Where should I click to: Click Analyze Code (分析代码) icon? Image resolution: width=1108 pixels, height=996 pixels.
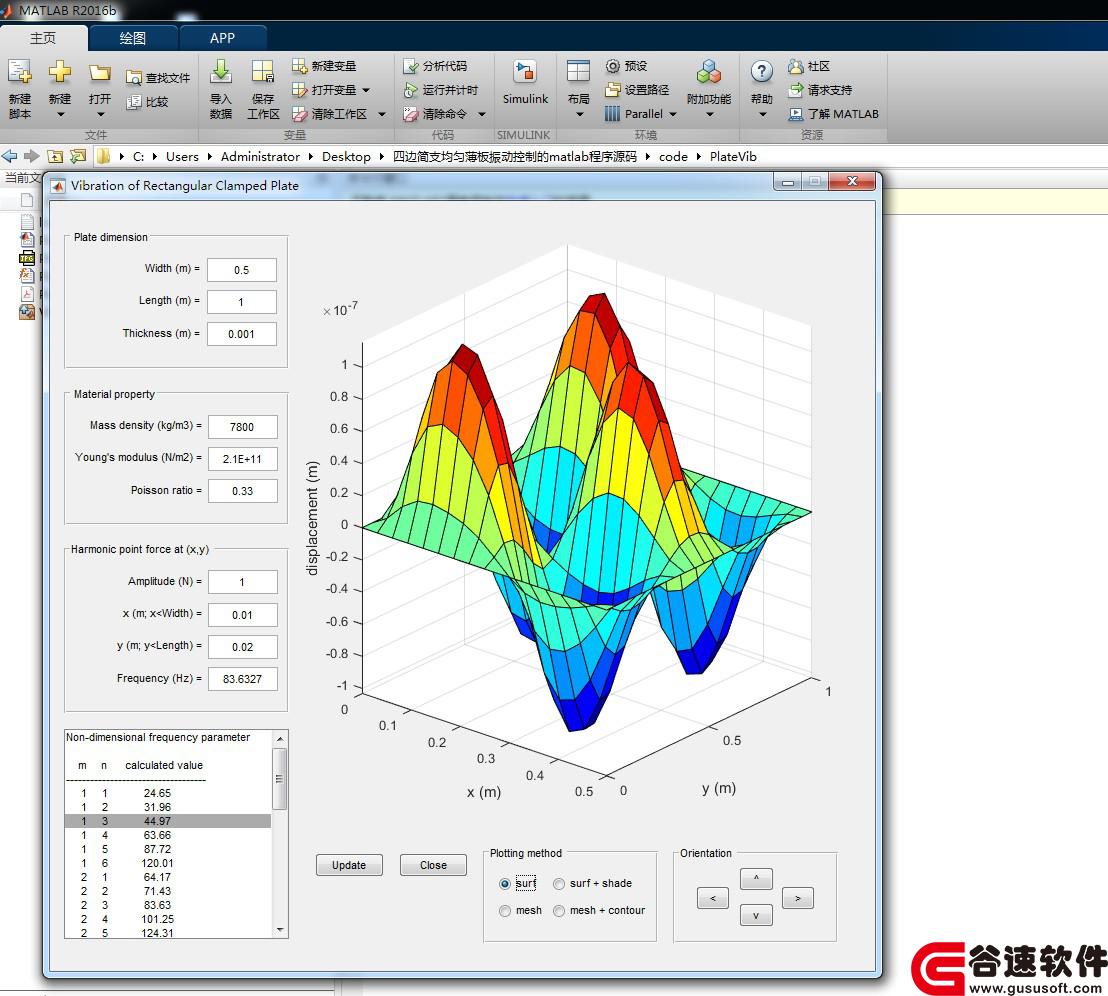(411, 66)
